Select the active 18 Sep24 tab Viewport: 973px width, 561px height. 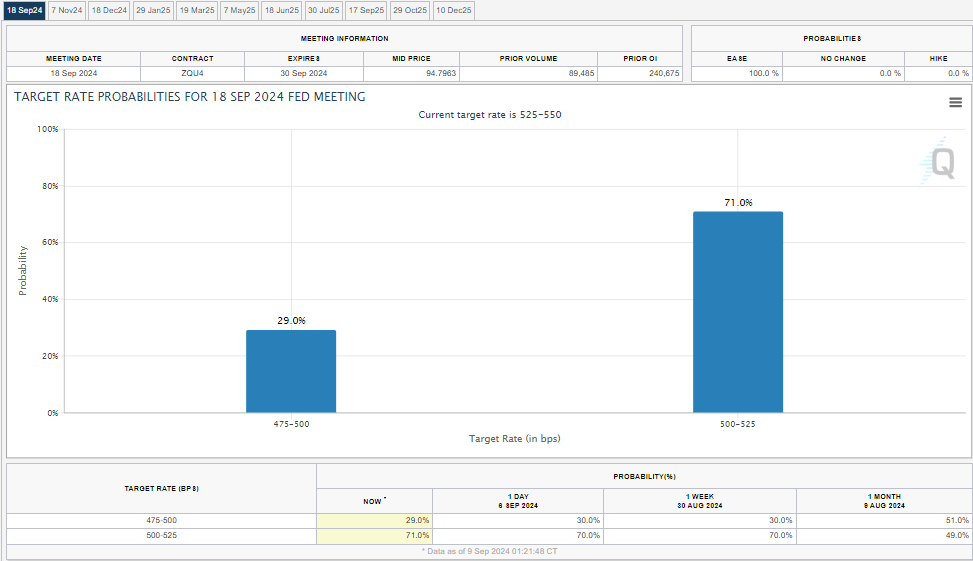(24, 10)
